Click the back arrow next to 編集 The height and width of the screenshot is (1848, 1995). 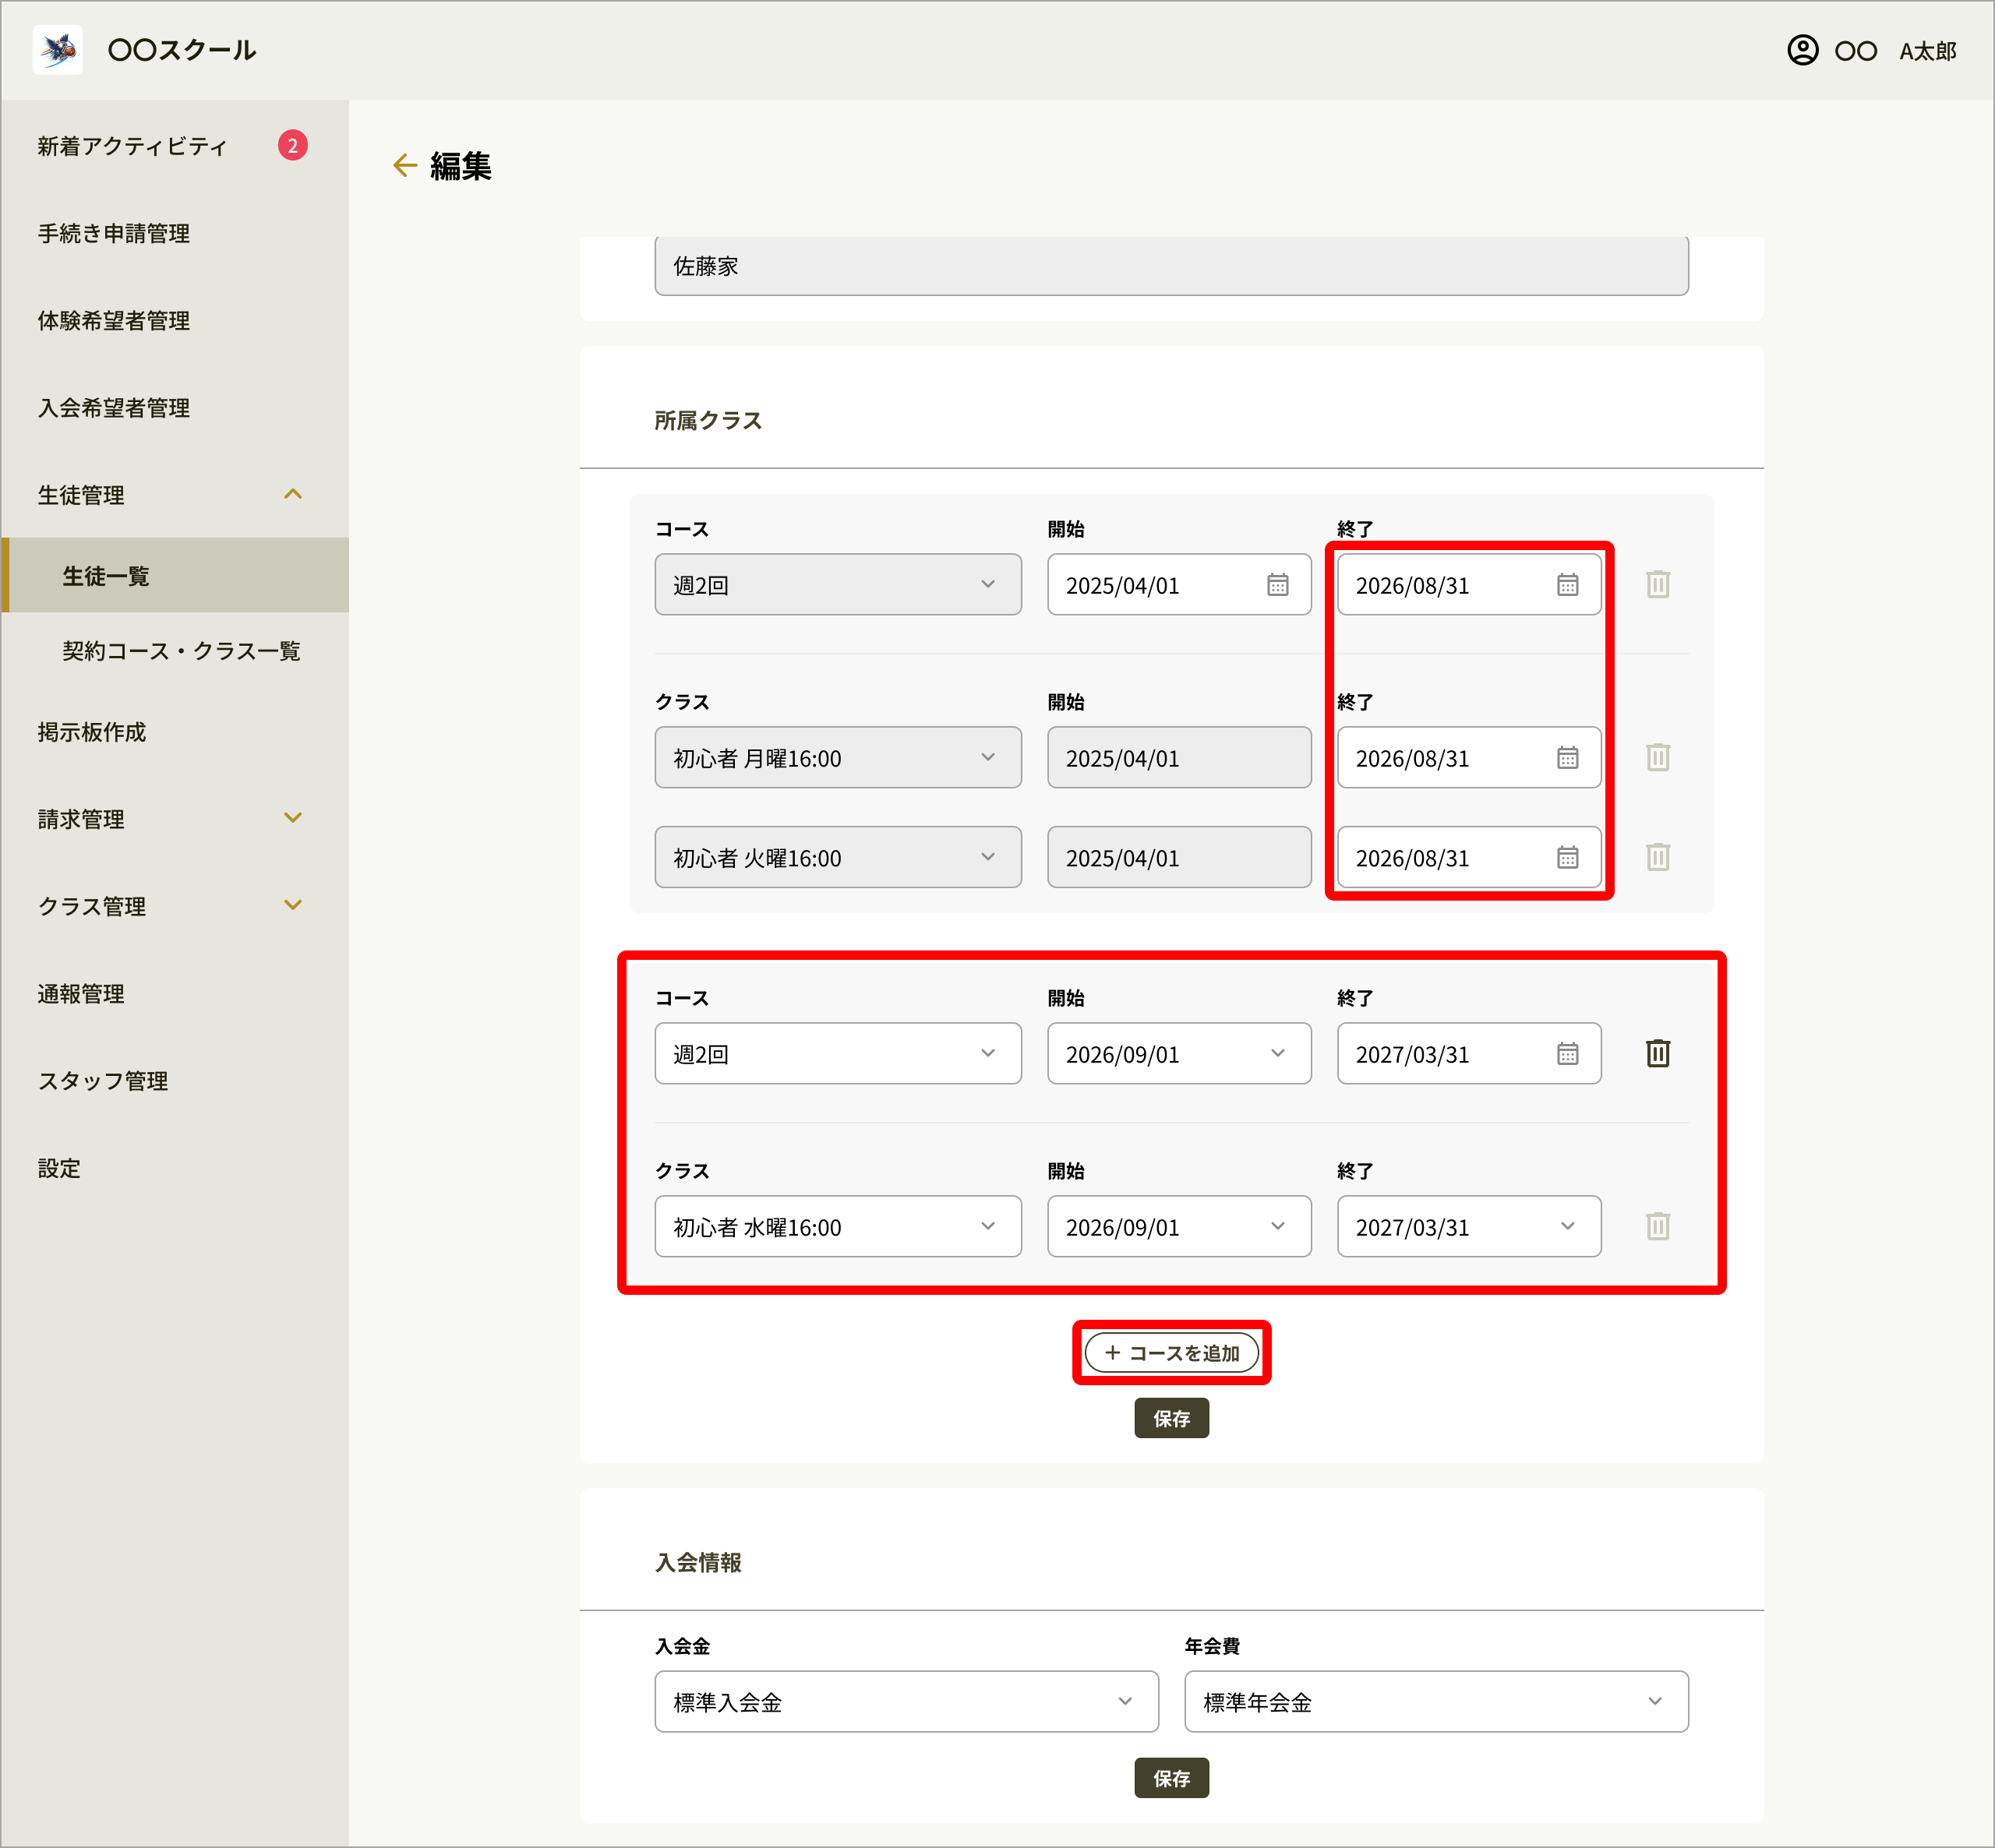pos(405,165)
